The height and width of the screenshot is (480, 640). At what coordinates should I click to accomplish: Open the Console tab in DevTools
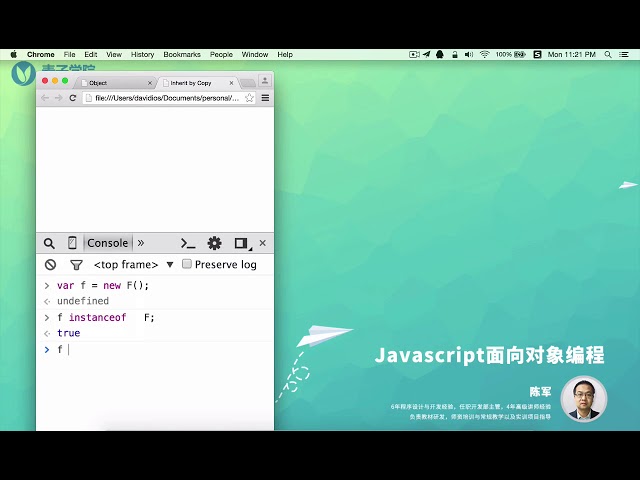coord(108,243)
